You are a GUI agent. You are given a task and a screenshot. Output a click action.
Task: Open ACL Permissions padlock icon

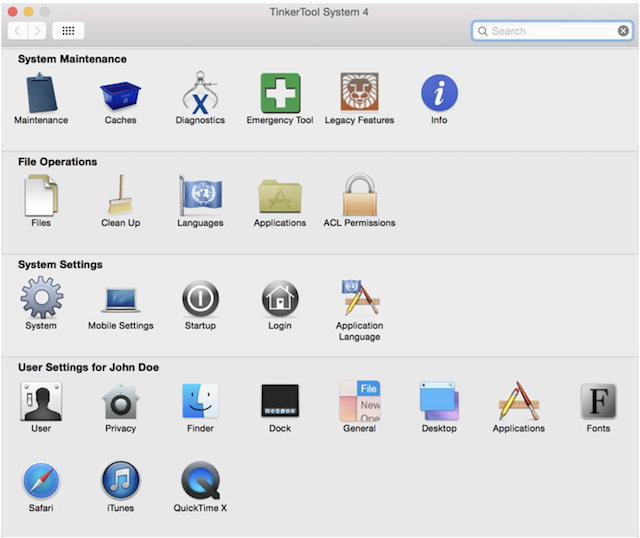coord(359,196)
